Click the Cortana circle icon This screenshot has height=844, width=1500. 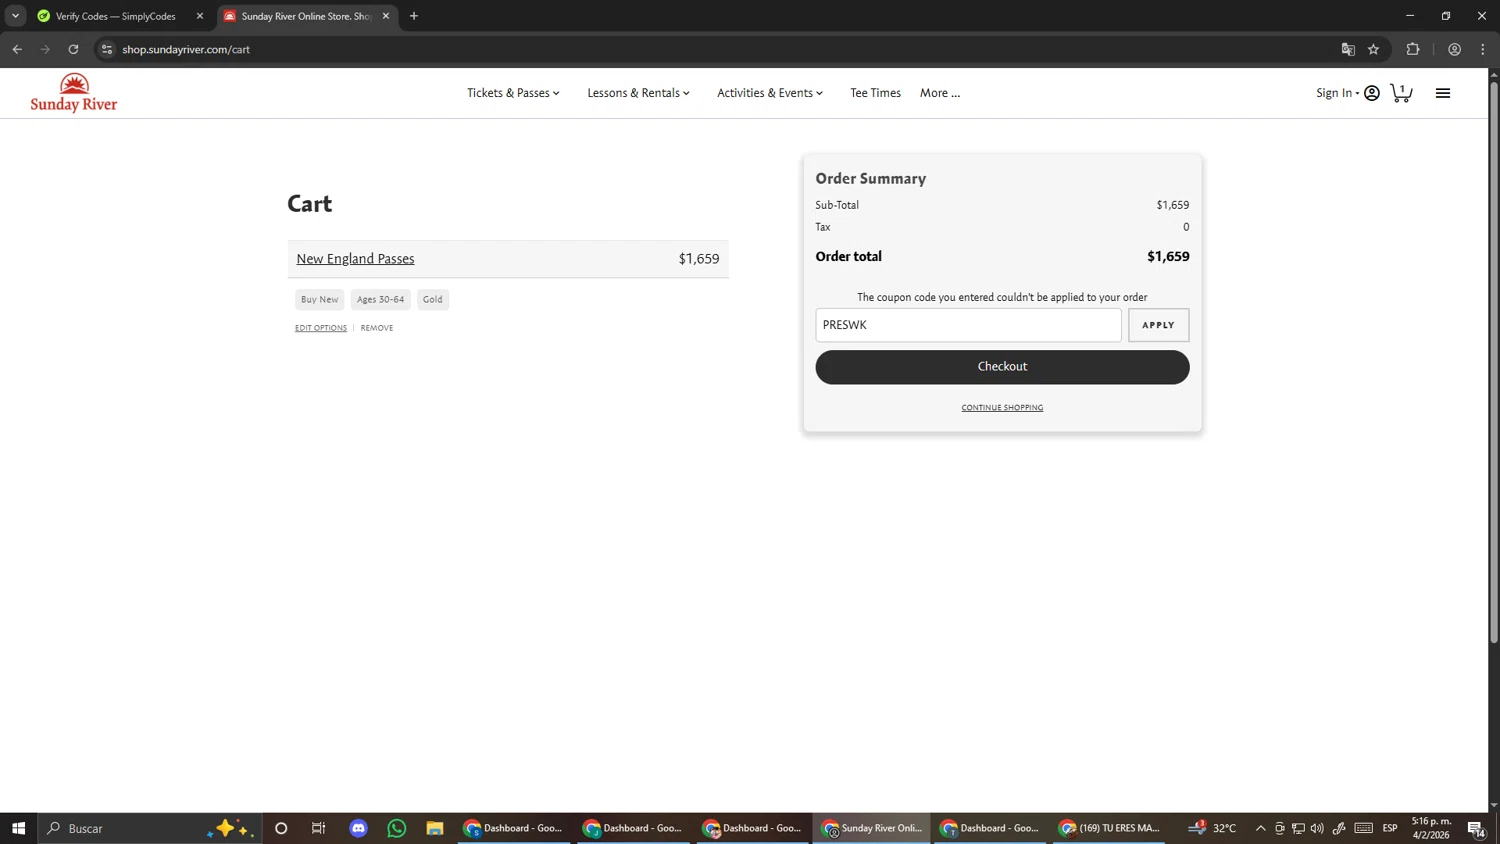pos(281,828)
